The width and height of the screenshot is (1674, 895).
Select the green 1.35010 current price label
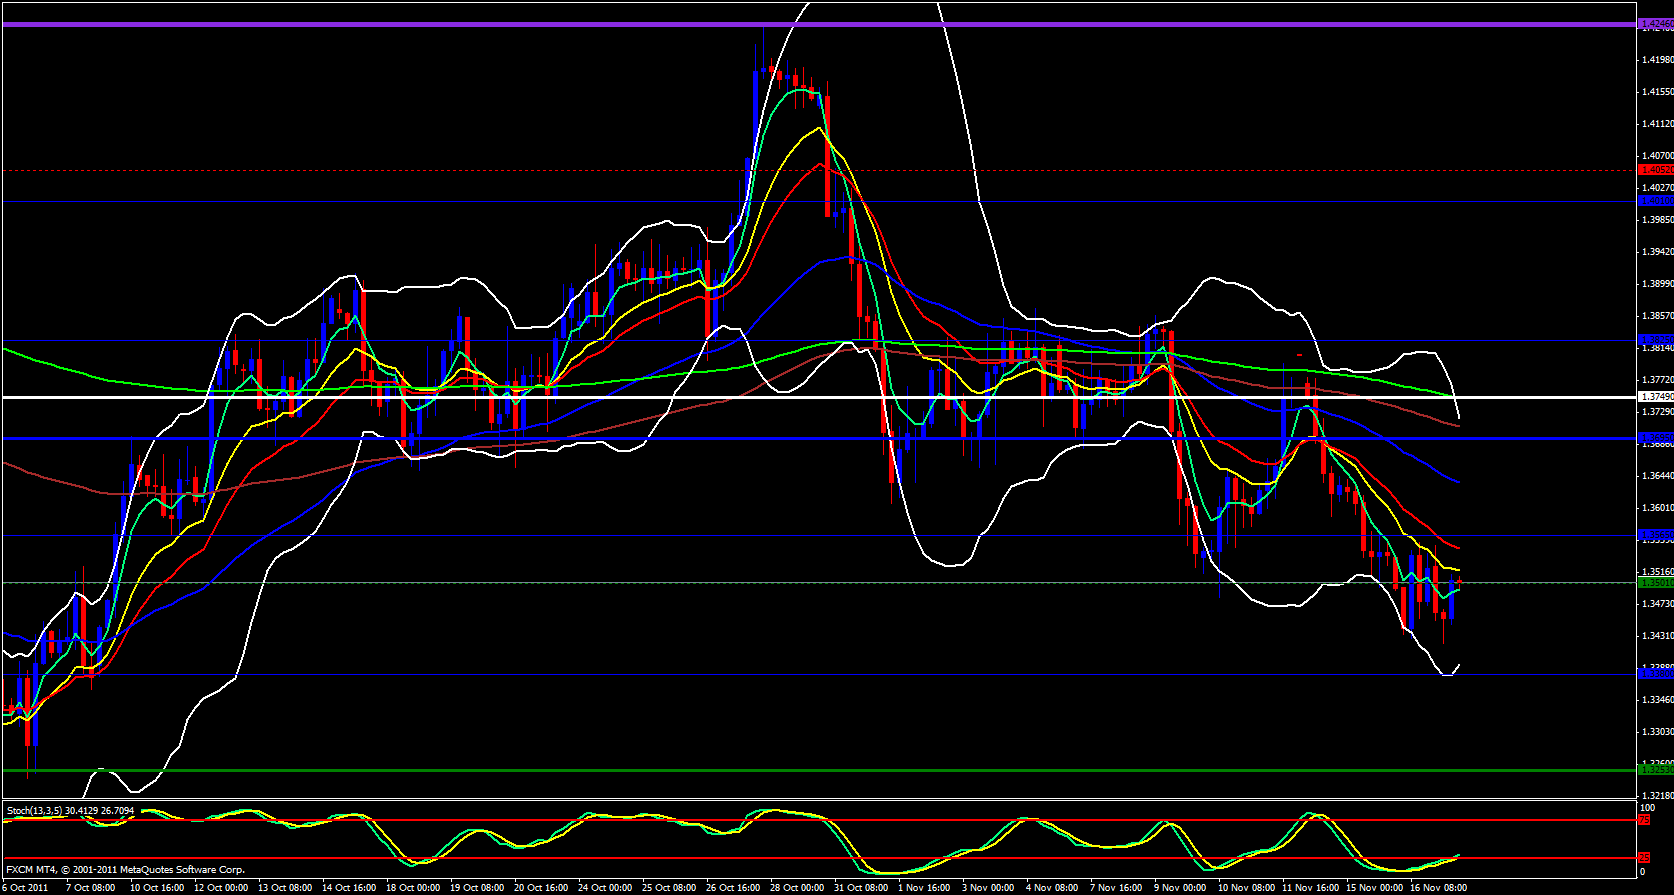point(1655,582)
